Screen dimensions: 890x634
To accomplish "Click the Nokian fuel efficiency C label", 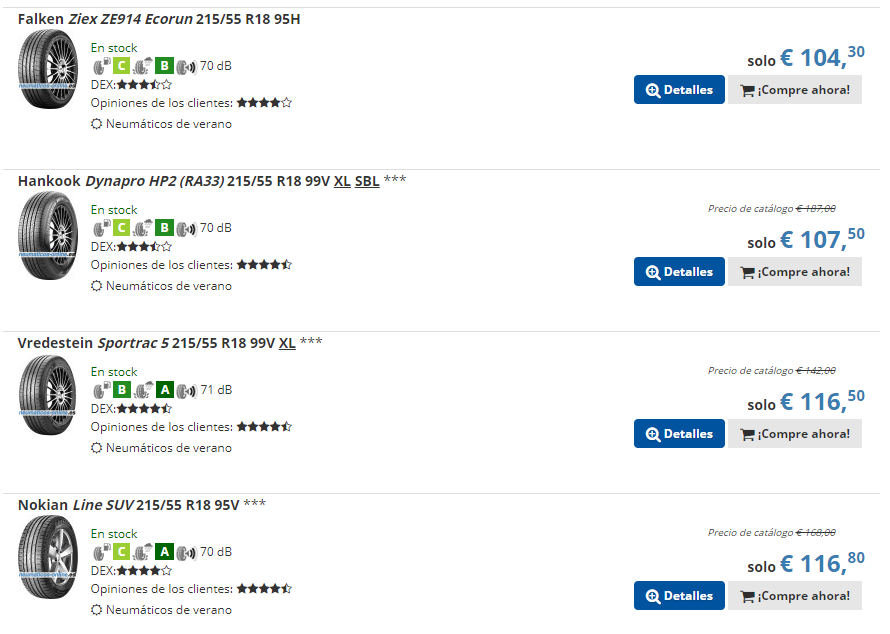I will (x=121, y=552).
